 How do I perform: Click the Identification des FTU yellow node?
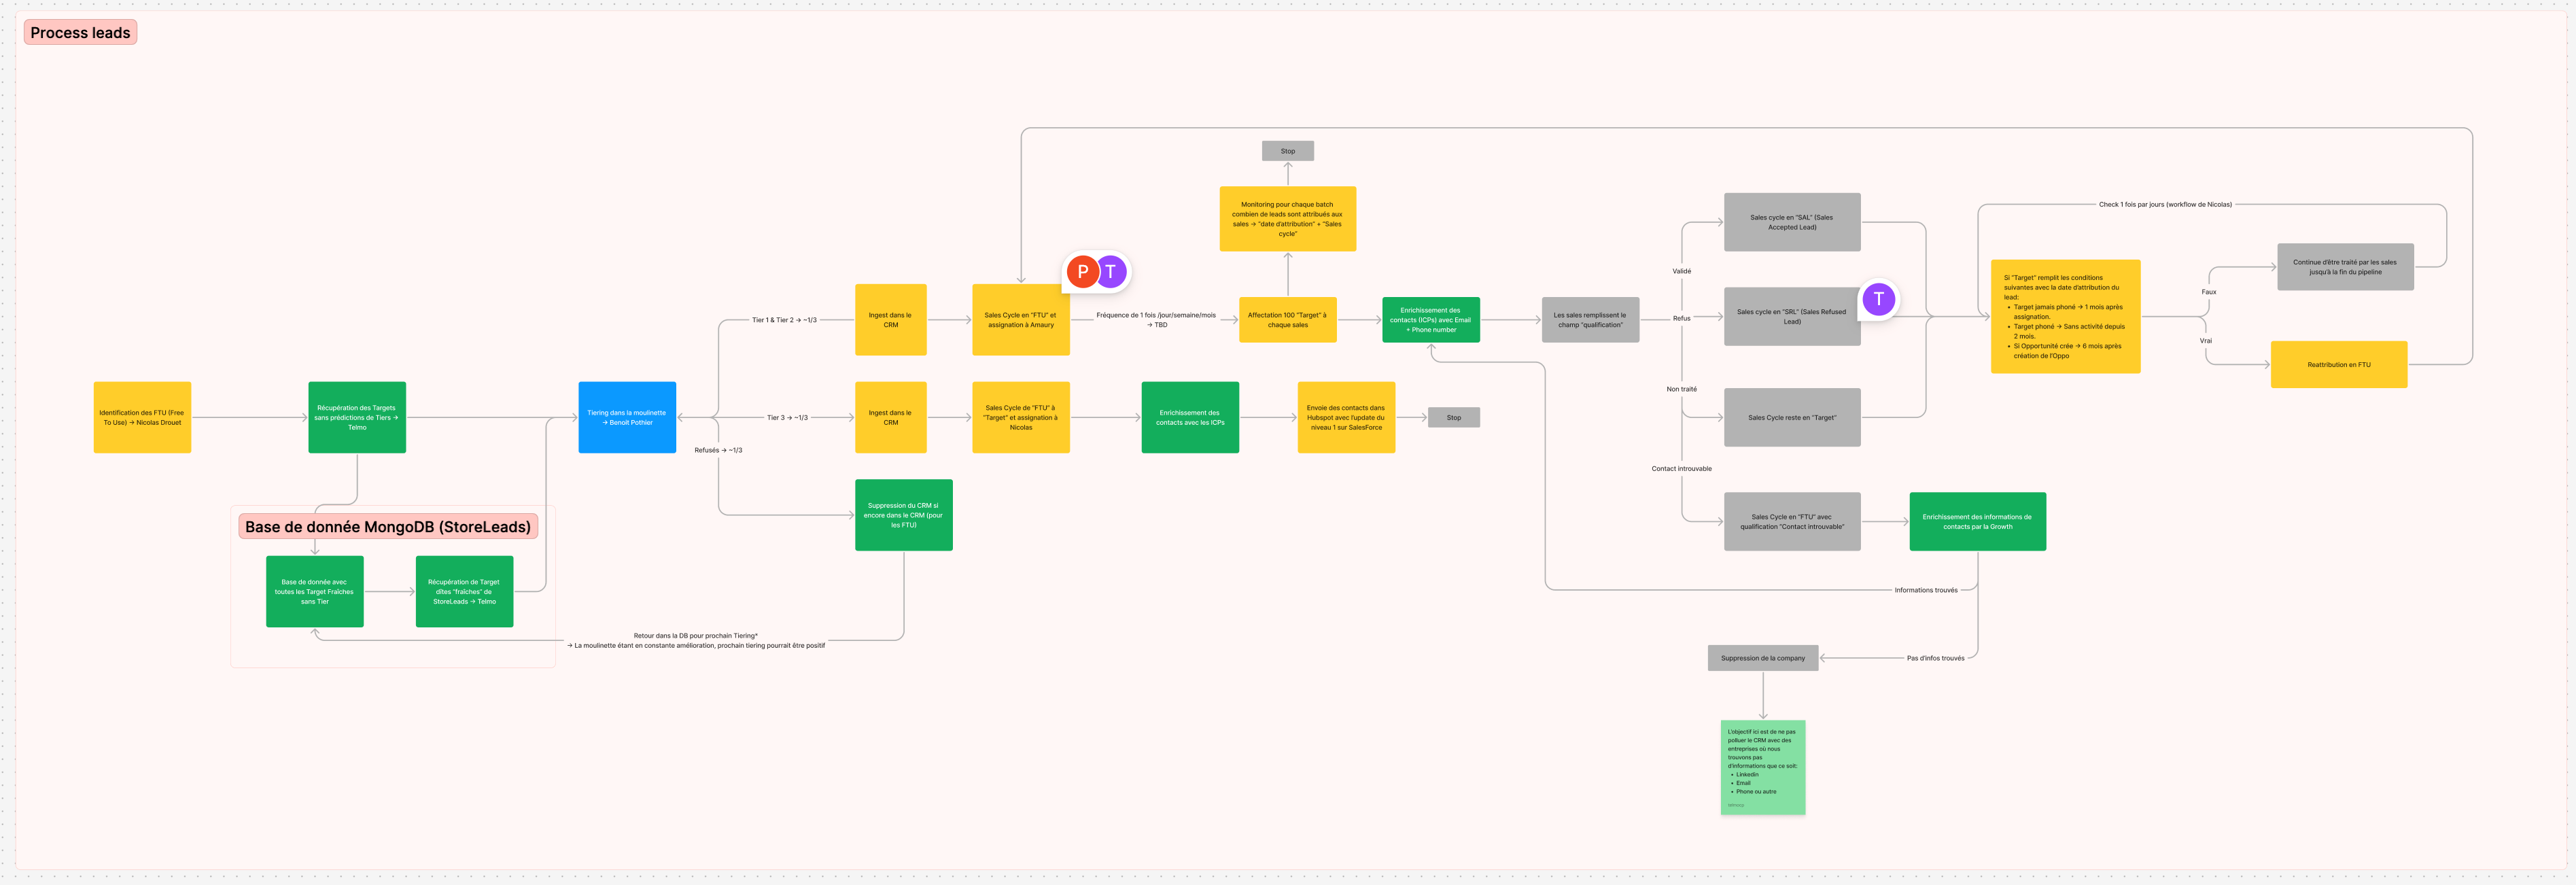pyautogui.click(x=142, y=417)
